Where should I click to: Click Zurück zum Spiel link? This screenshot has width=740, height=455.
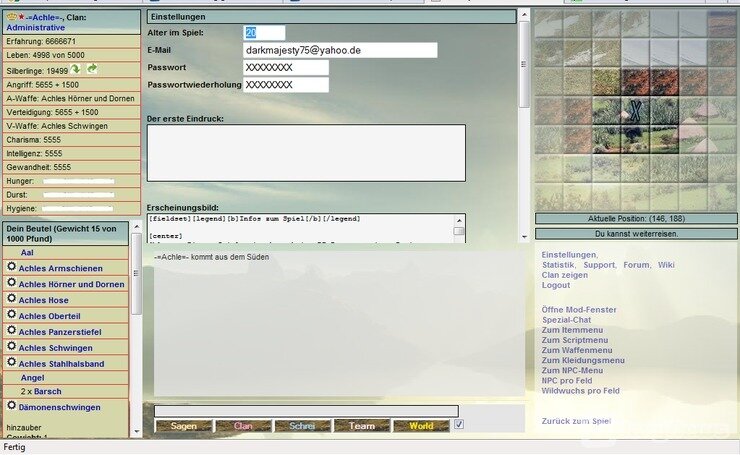[576, 421]
